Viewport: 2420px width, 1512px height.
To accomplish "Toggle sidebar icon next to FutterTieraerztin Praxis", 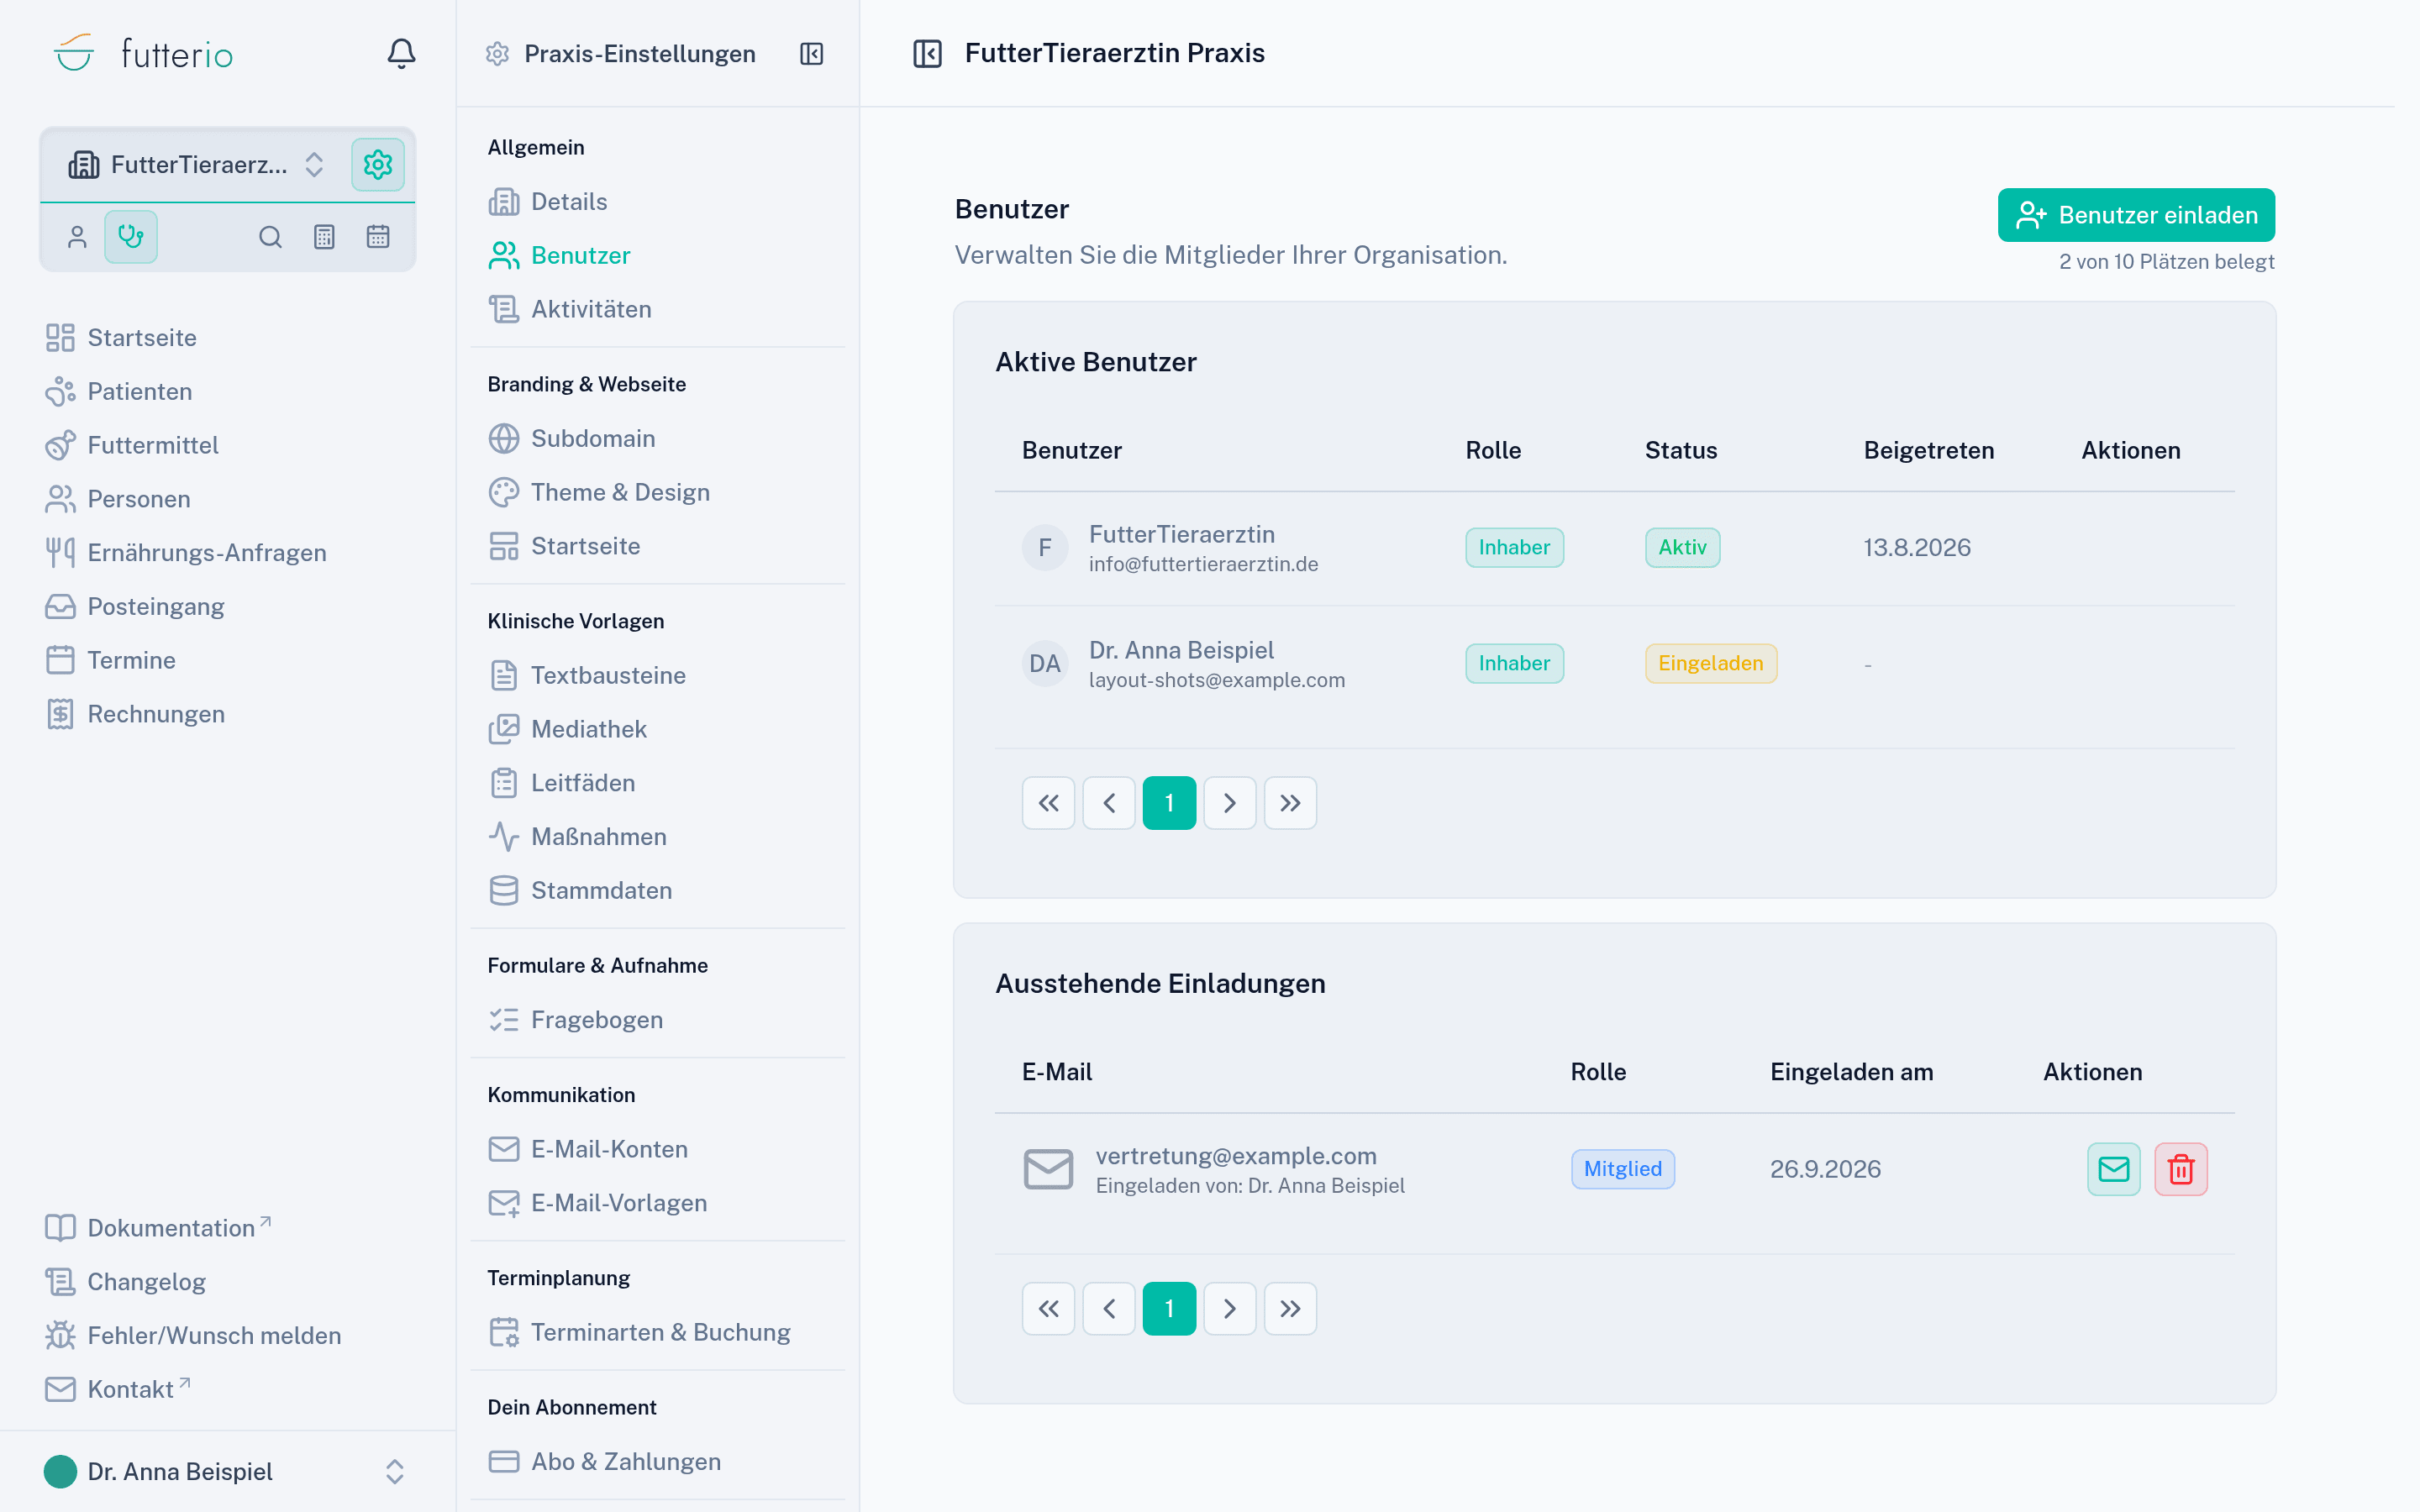I will click(x=927, y=53).
